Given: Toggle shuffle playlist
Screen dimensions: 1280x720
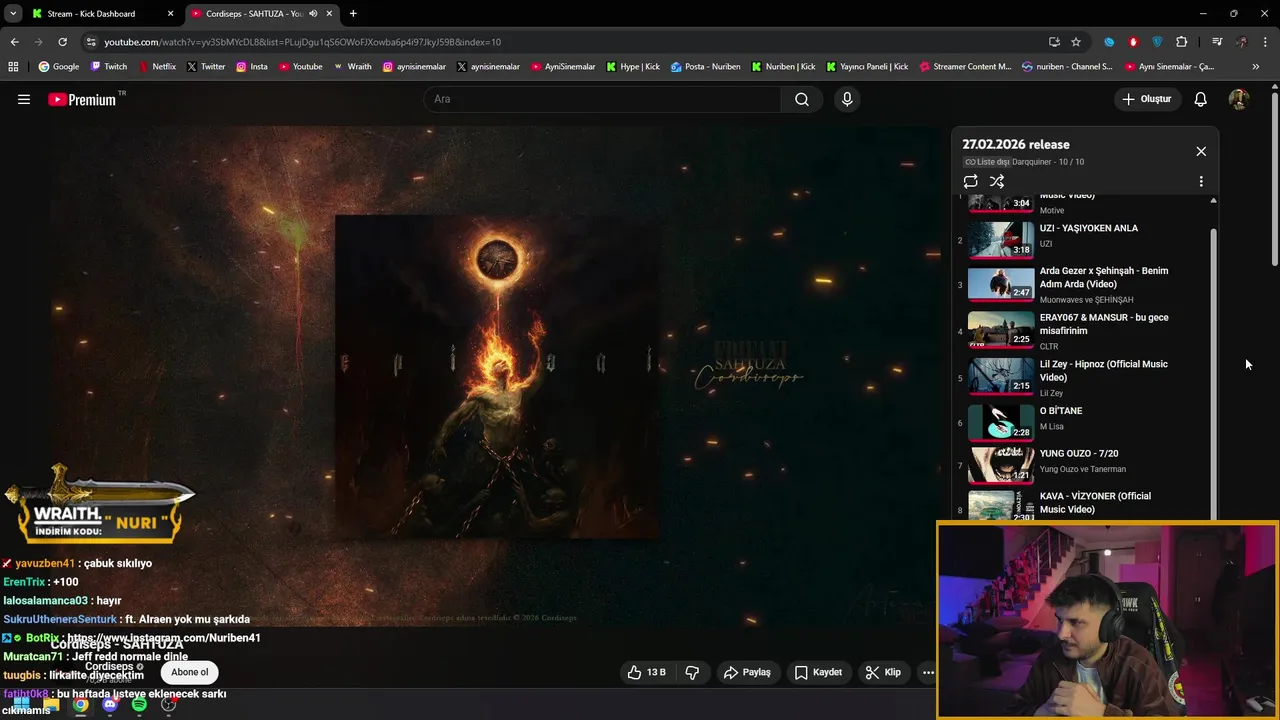Looking at the screenshot, I should 997,181.
